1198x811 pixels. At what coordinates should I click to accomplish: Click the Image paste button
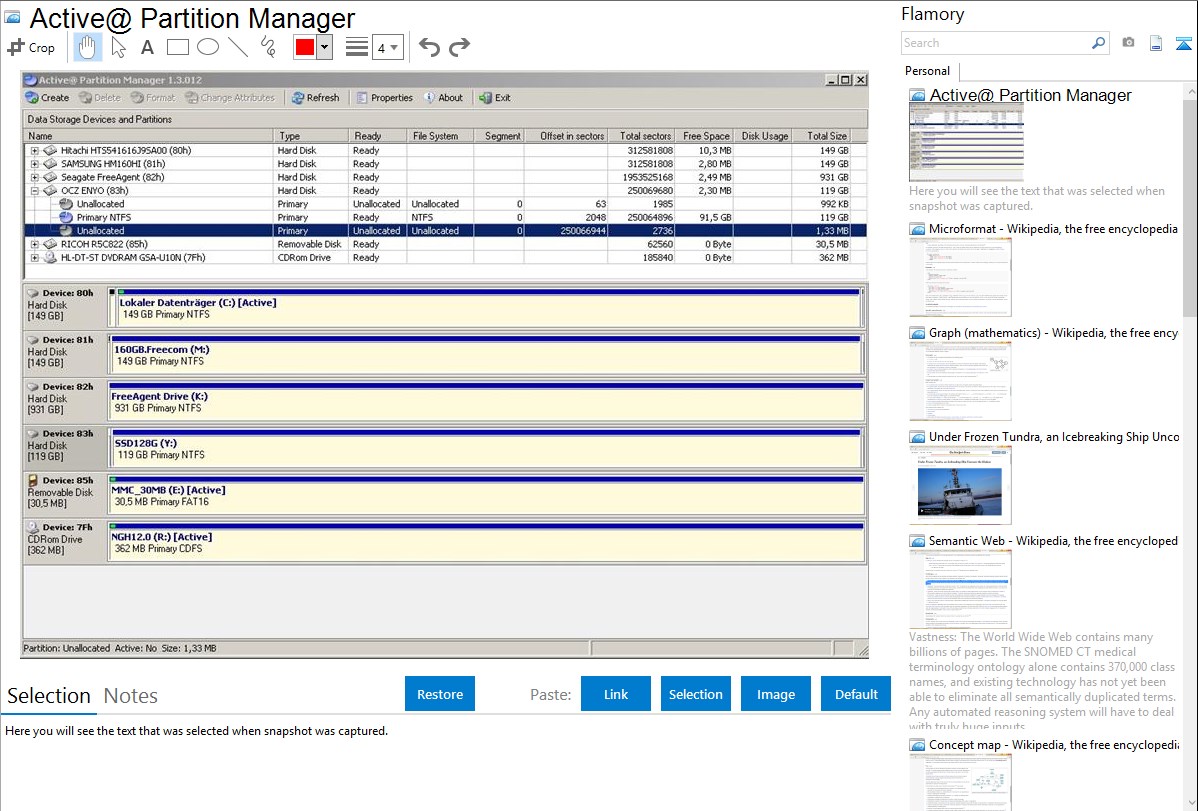[776, 694]
